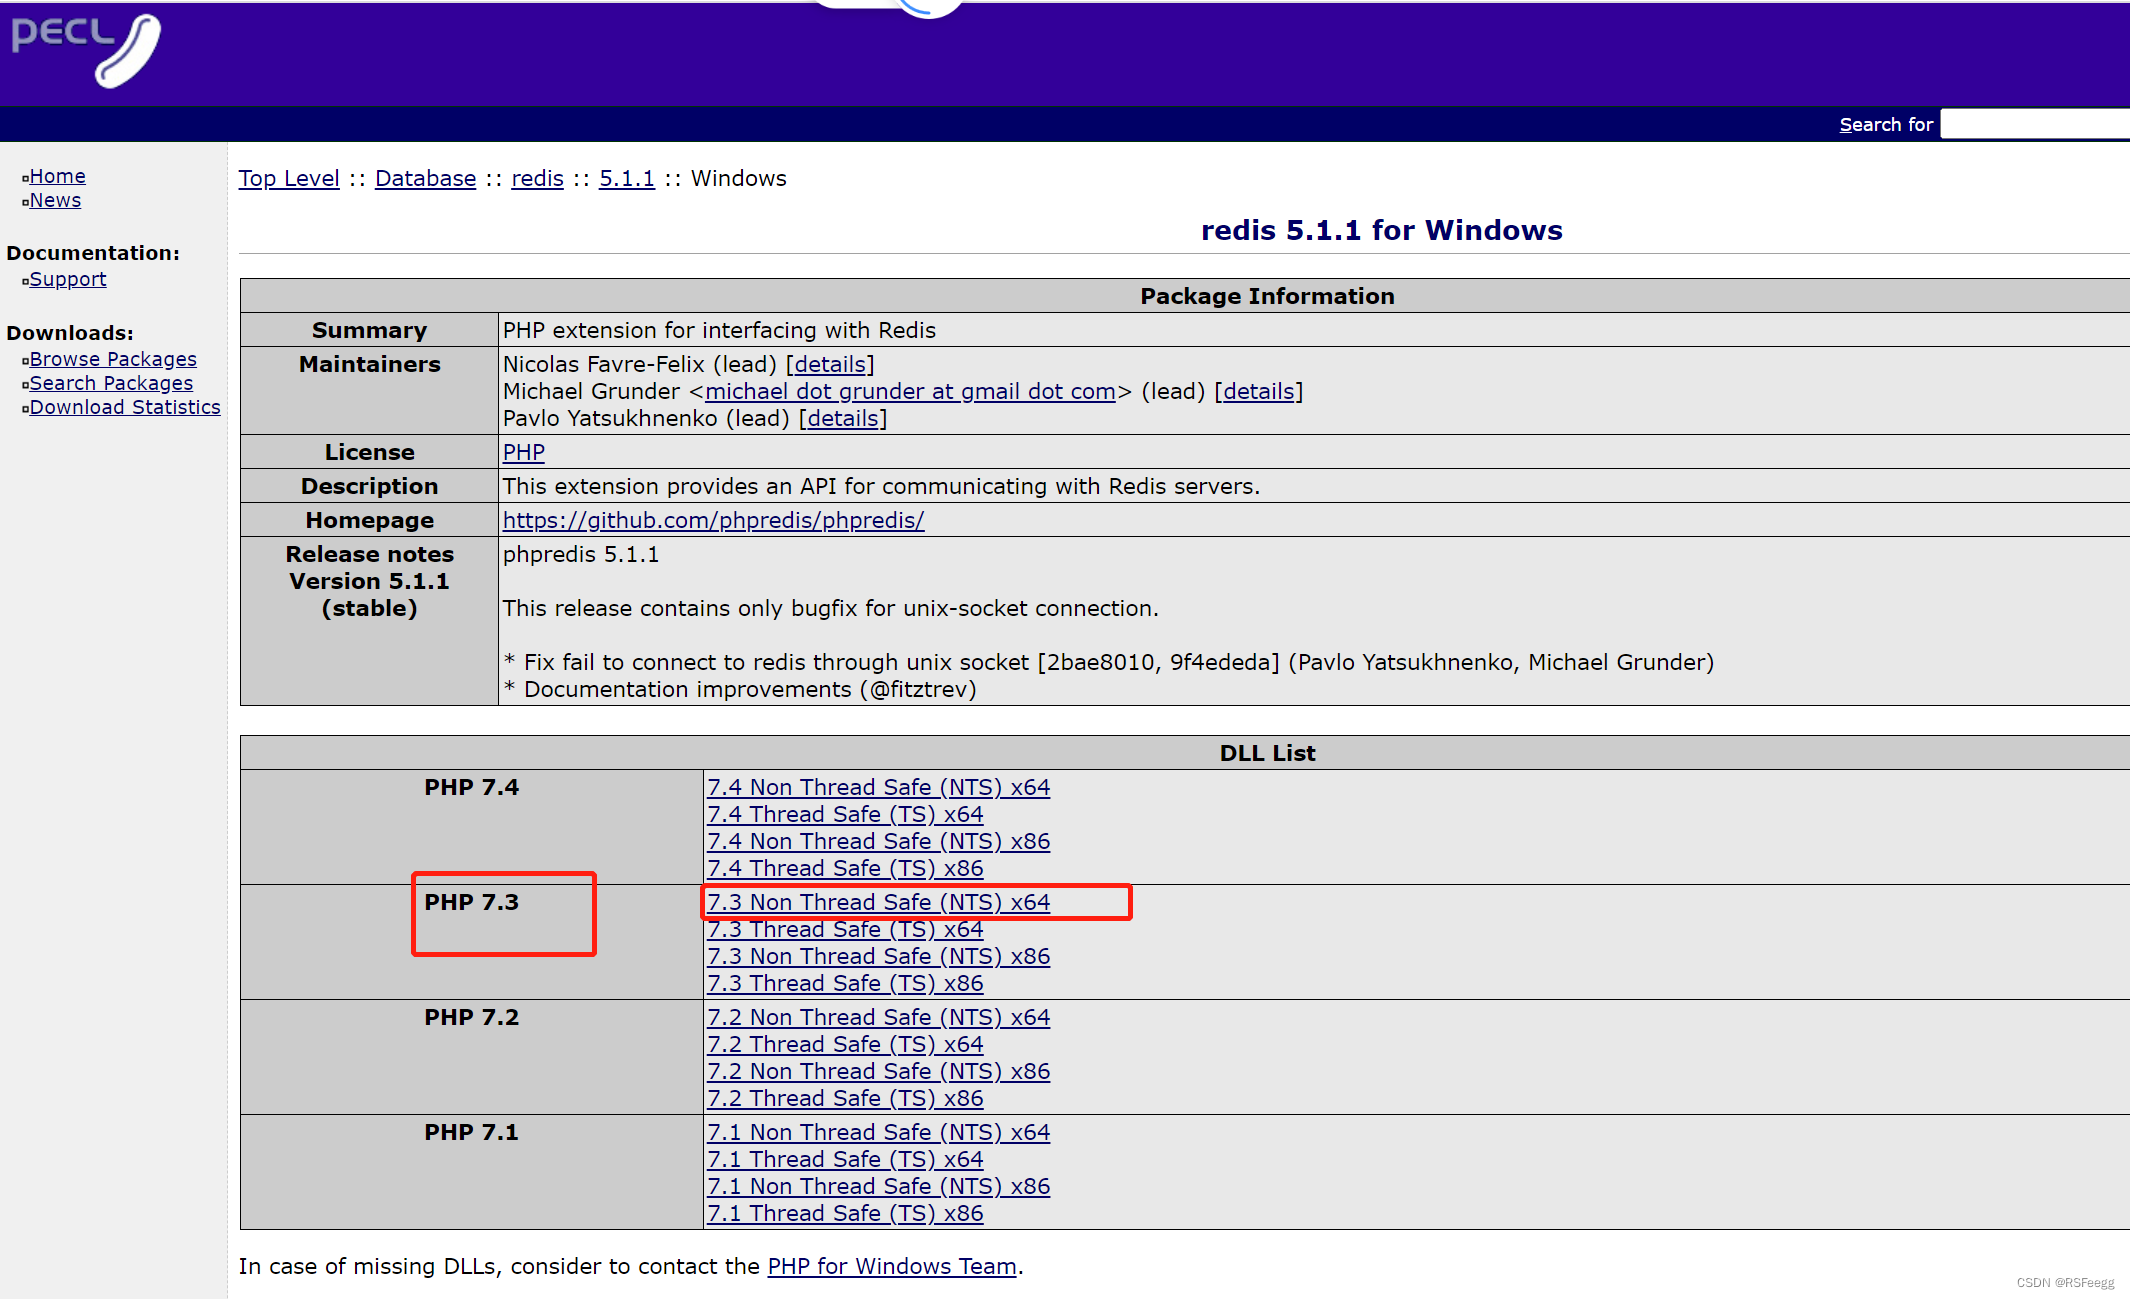Click the PHP 7.1 row label

coord(471,1132)
